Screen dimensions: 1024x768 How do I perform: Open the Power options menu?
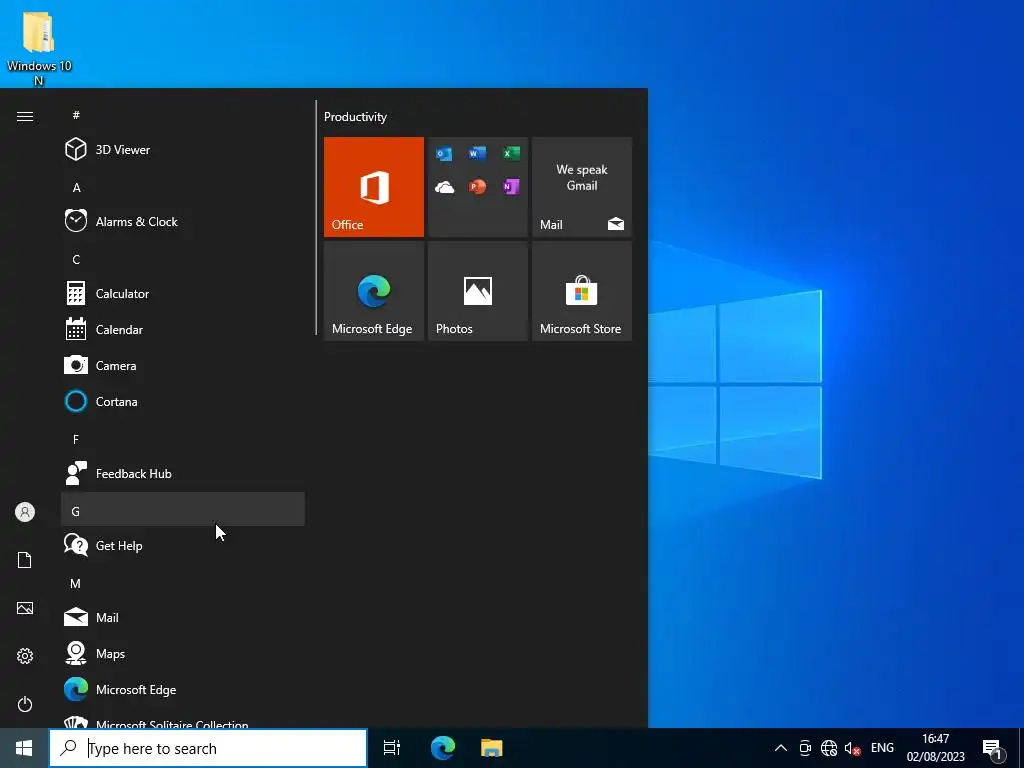25,704
